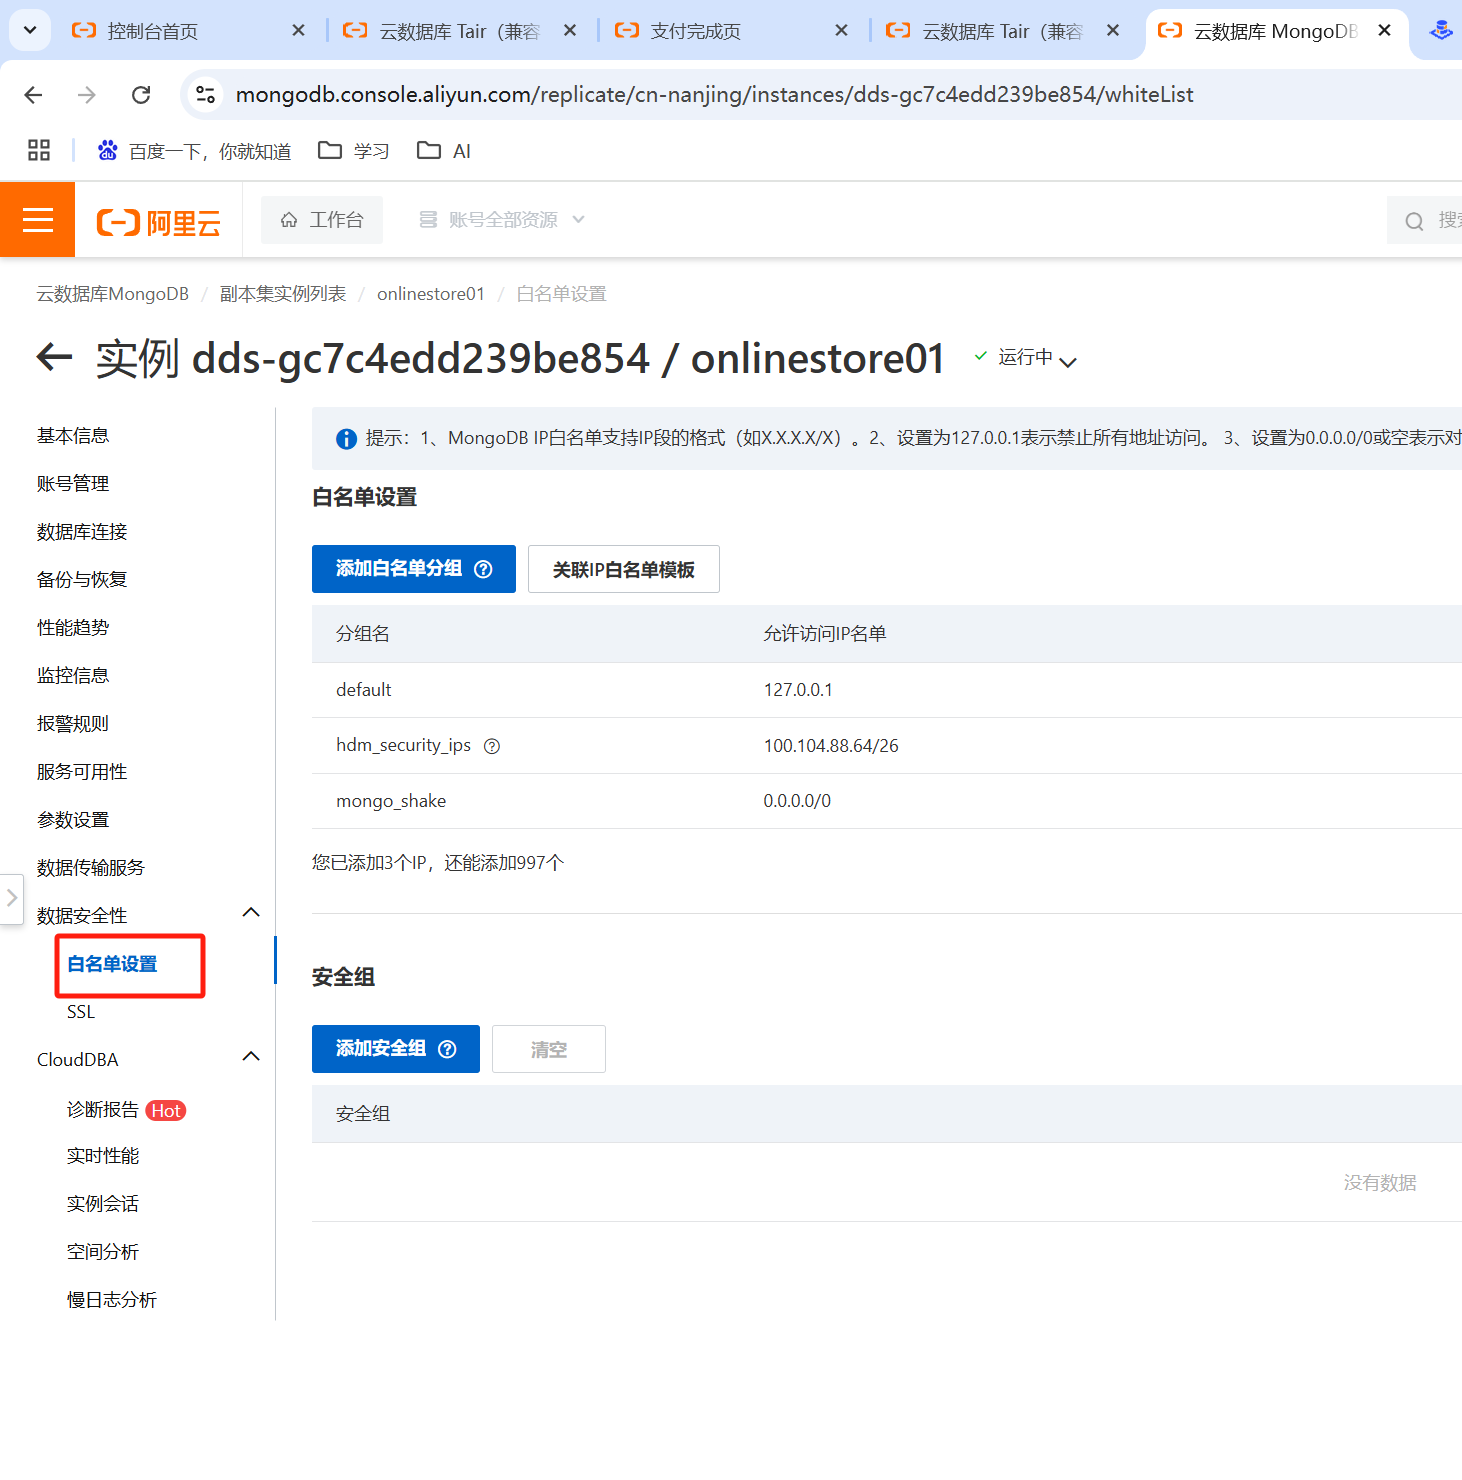Click the back arrow beside instance title

coord(54,357)
